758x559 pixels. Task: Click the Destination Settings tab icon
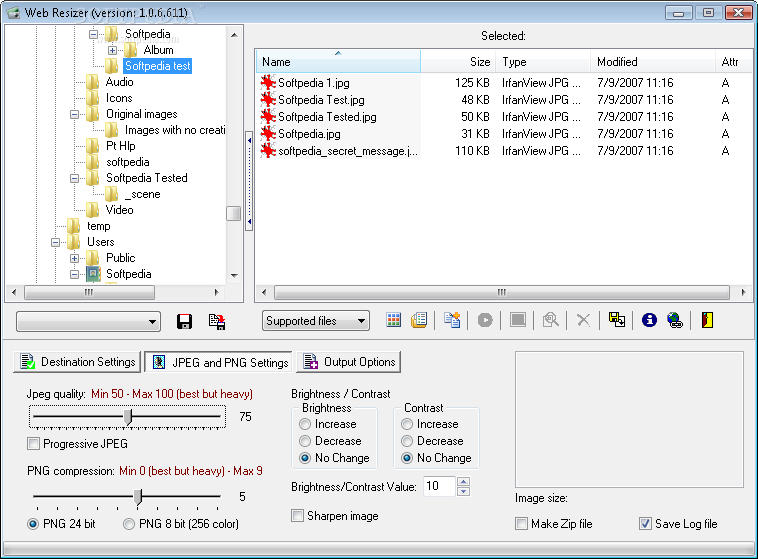click(28, 362)
